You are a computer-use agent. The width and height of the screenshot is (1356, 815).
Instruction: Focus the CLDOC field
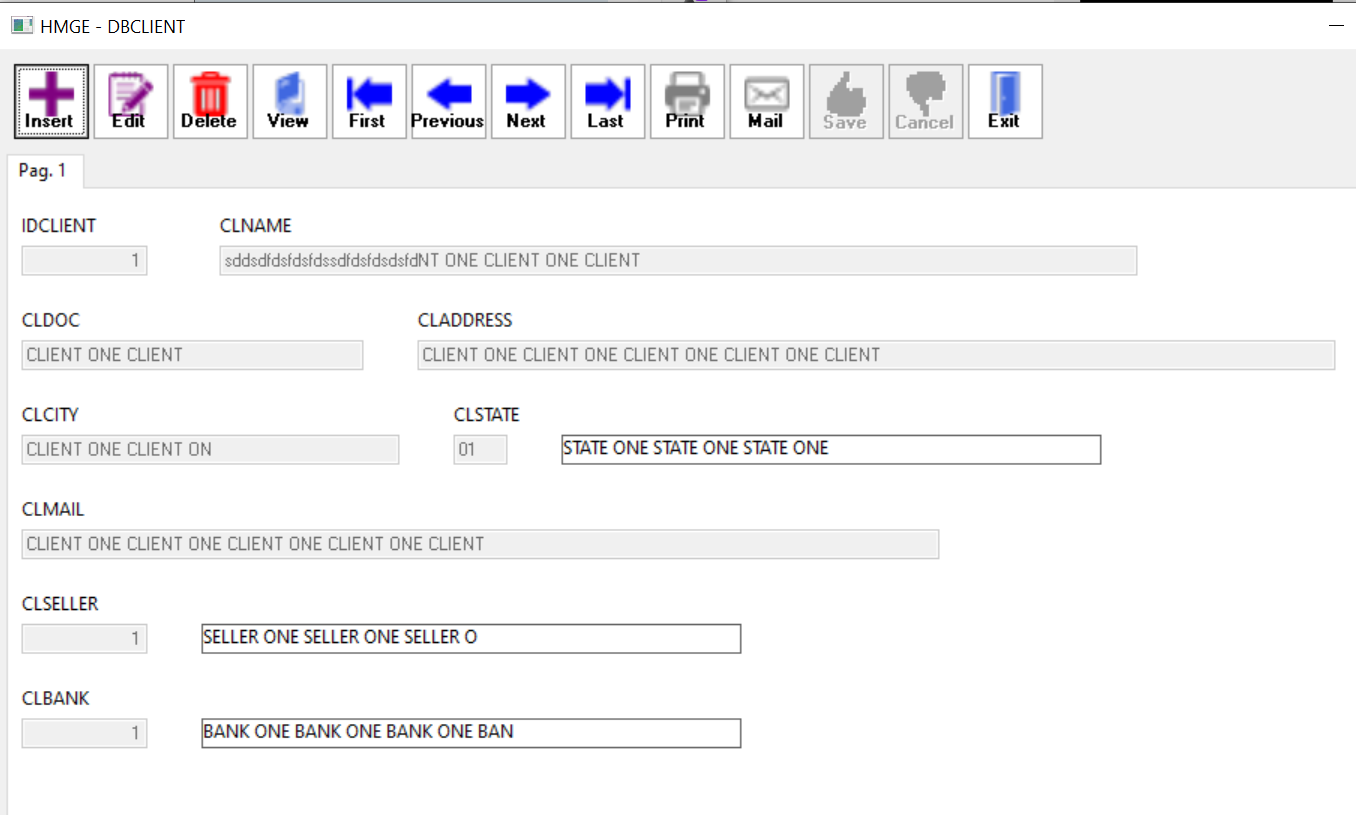(192, 355)
